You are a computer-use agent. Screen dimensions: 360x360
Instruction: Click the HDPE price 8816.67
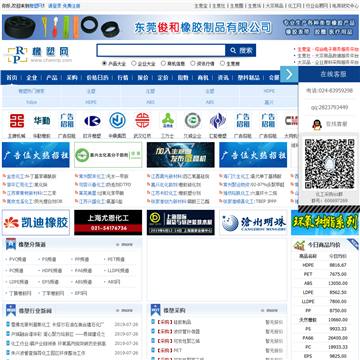338,265
